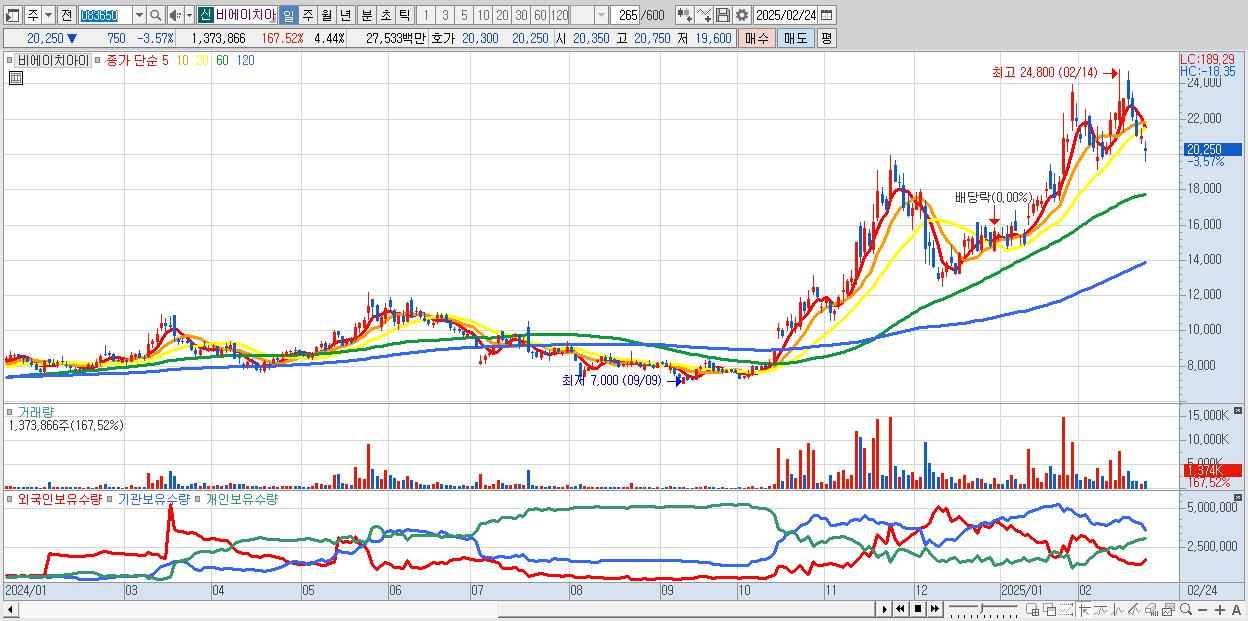Image resolution: width=1248 pixels, height=621 pixels.
Task: Click the panel layout icon at top-left
Action: (x=12, y=15)
